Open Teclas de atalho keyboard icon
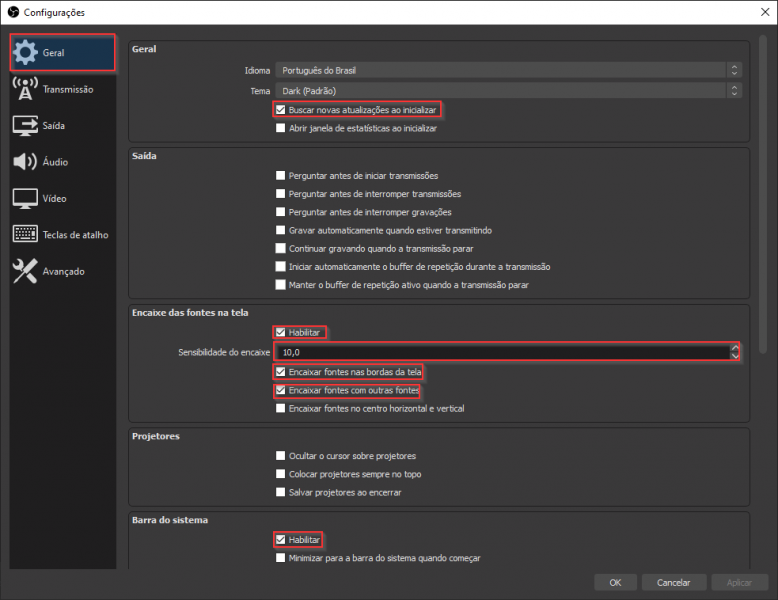Image resolution: width=778 pixels, height=600 pixels. pyautogui.click(x=26, y=235)
